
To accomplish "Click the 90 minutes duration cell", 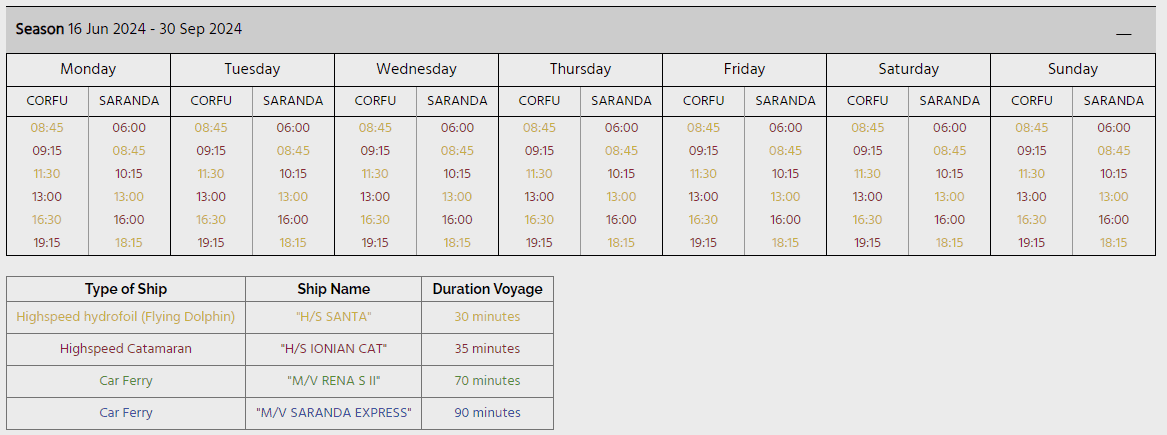I will (487, 413).
